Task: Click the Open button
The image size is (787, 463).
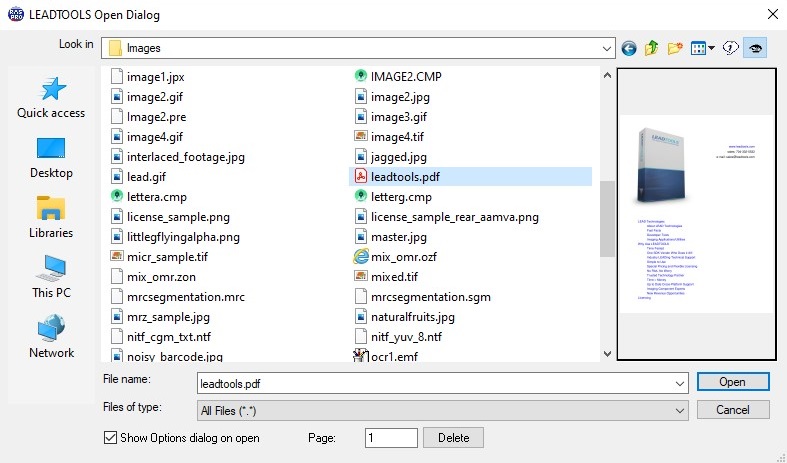Action: click(x=733, y=382)
